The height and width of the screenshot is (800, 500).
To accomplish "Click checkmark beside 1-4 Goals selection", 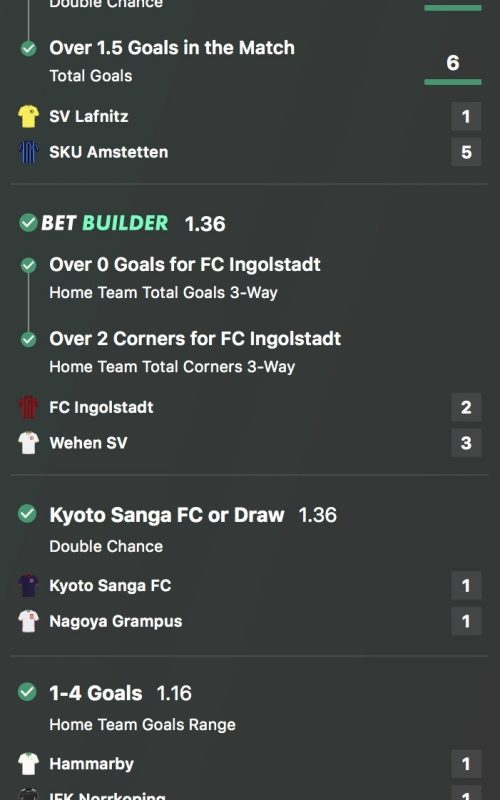I will [x=27, y=692].
